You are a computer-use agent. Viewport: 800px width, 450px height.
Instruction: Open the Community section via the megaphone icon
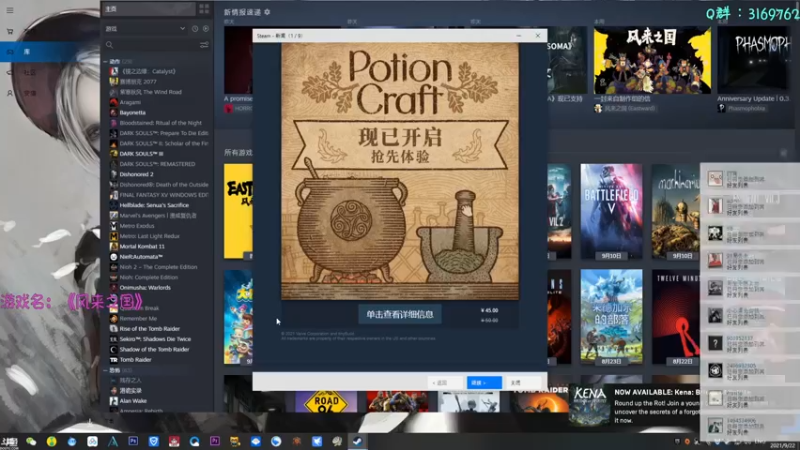pyautogui.click(x=10, y=72)
